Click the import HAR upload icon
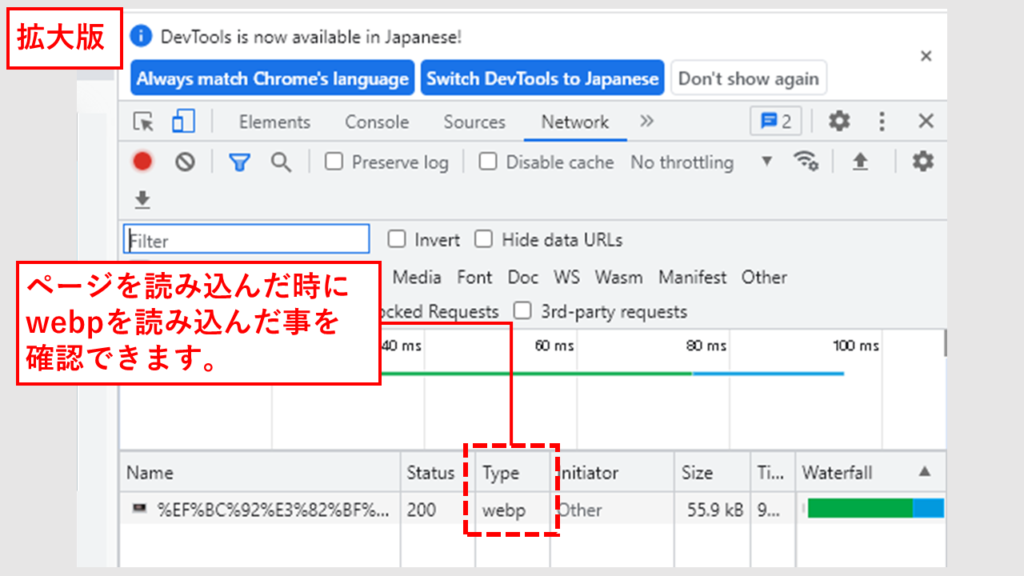Screen dimensions: 1024x576 860,162
